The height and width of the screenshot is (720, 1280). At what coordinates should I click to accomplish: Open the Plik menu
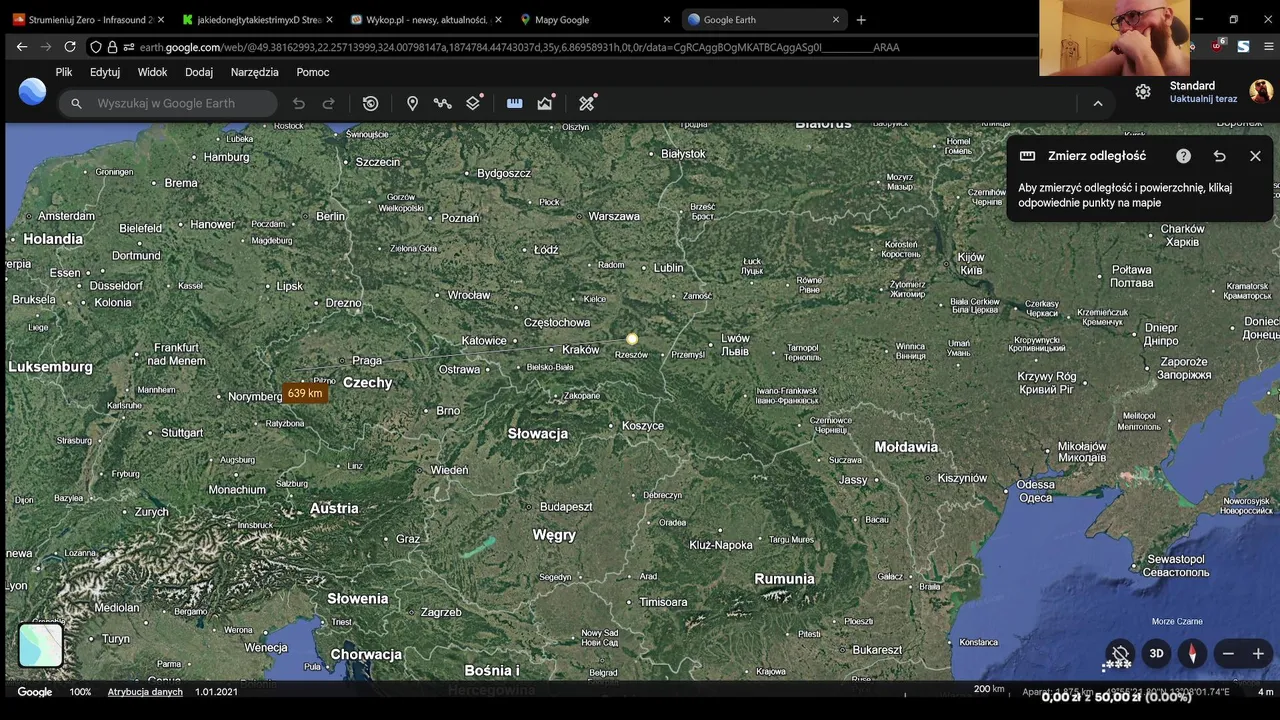coord(64,72)
